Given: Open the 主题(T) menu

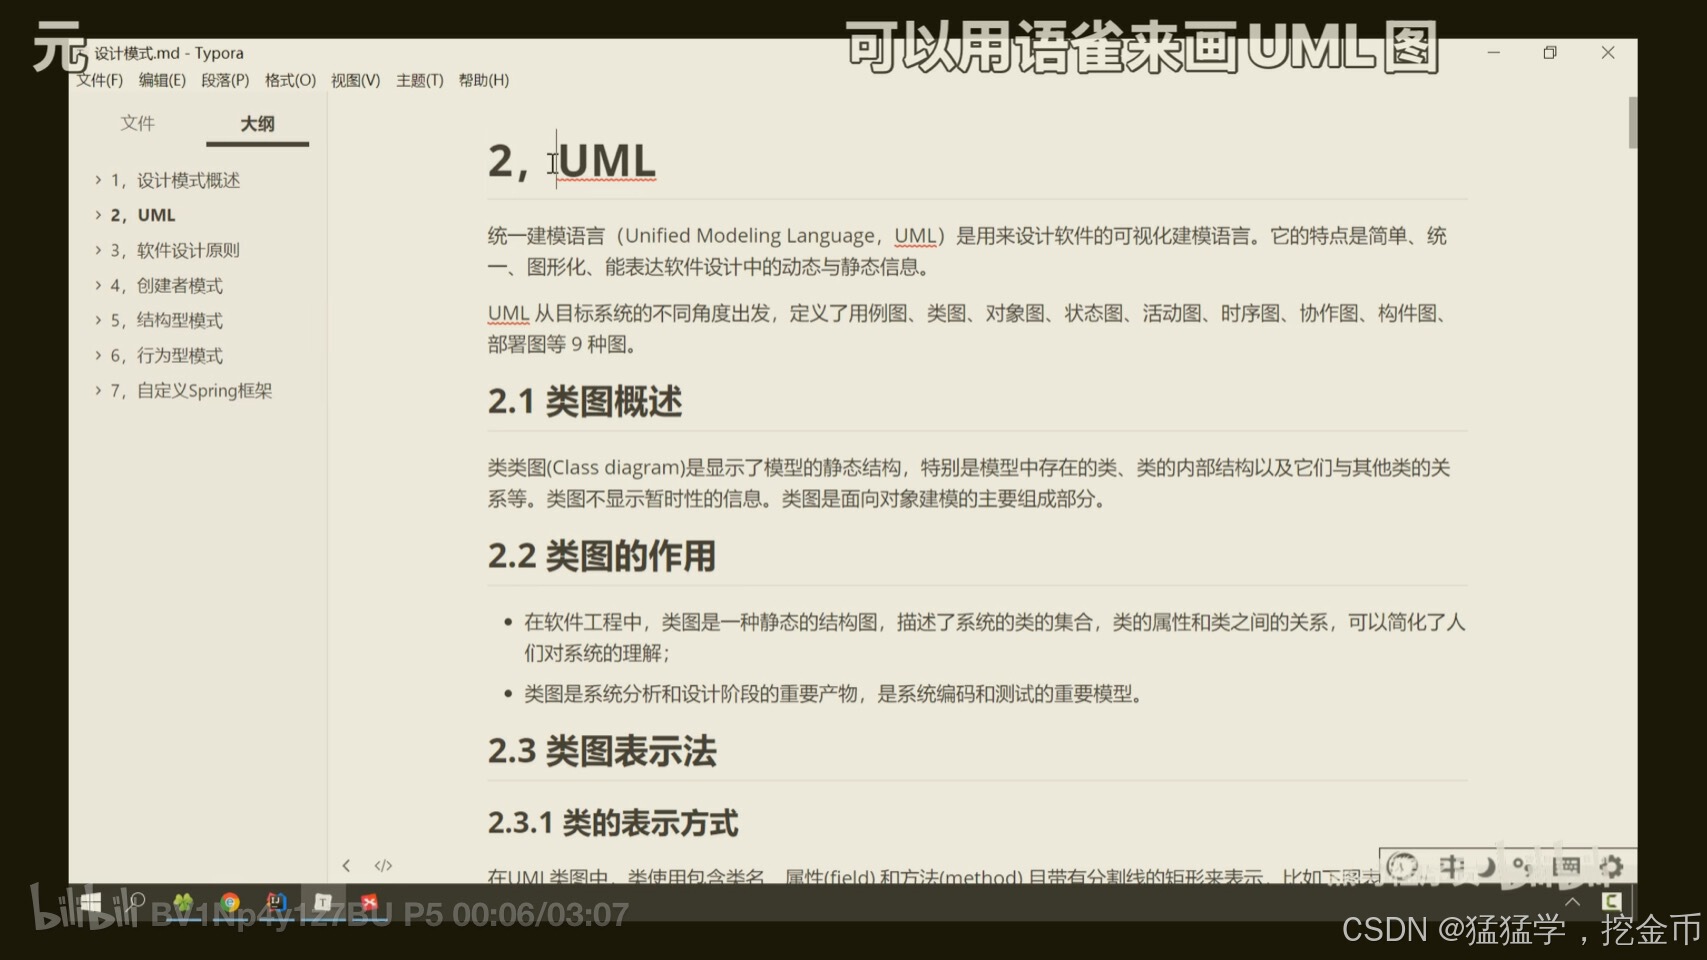Looking at the screenshot, I should [x=419, y=80].
